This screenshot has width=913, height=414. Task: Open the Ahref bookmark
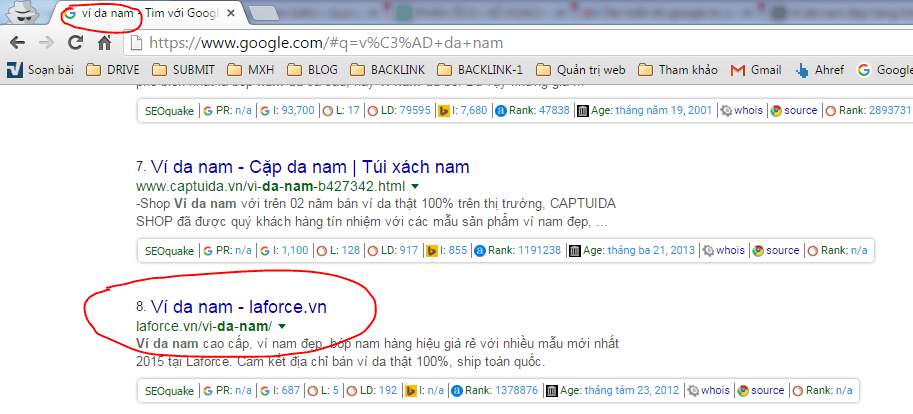pos(820,70)
